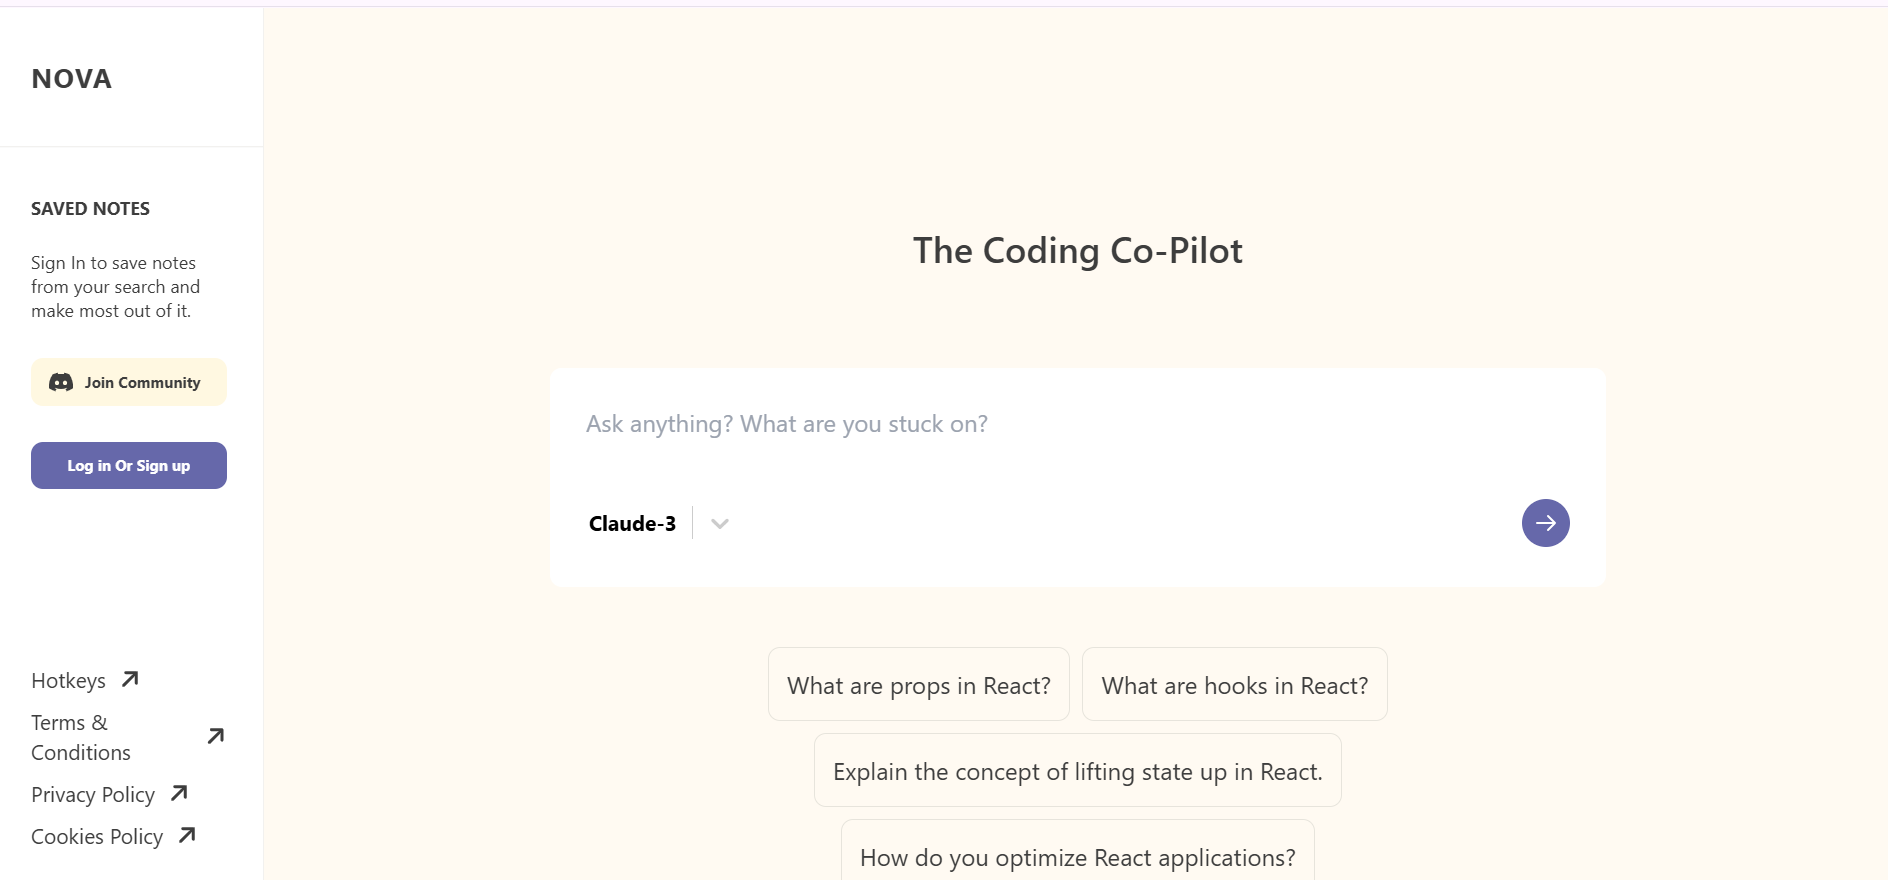
Task: Click the Discord icon in Join Community
Action: coord(61,382)
